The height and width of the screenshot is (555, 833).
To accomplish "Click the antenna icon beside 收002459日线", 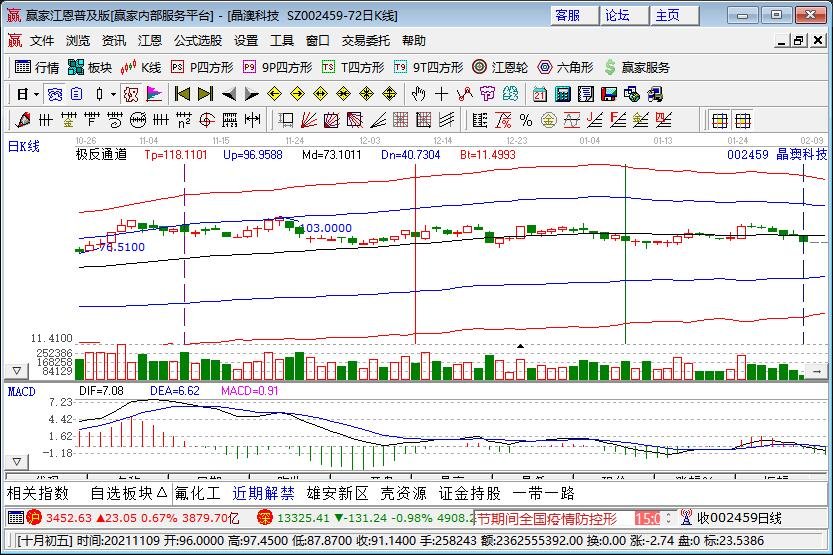I will (686, 517).
